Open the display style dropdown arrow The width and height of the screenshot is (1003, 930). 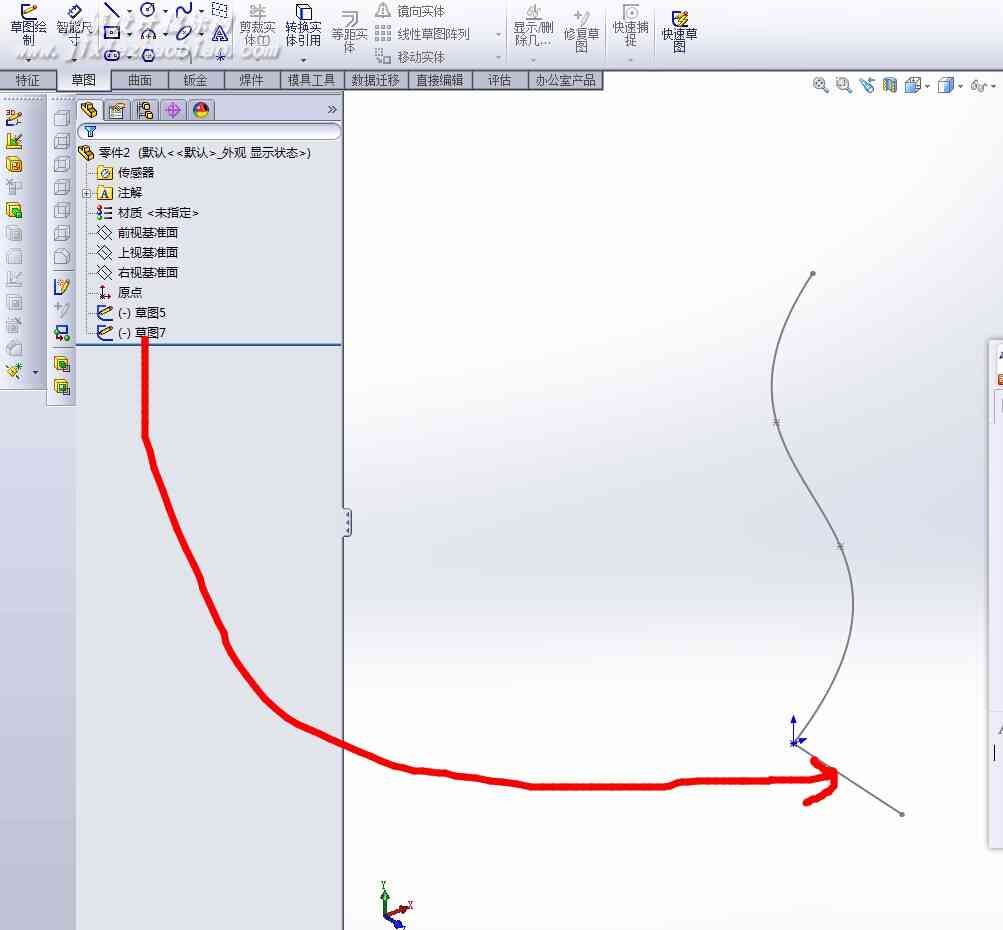pyautogui.click(x=961, y=86)
